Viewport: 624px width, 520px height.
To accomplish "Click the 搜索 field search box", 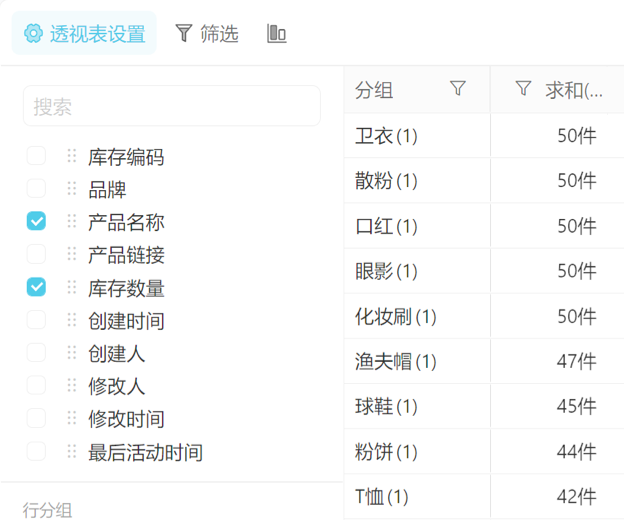I will (x=171, y=107).
